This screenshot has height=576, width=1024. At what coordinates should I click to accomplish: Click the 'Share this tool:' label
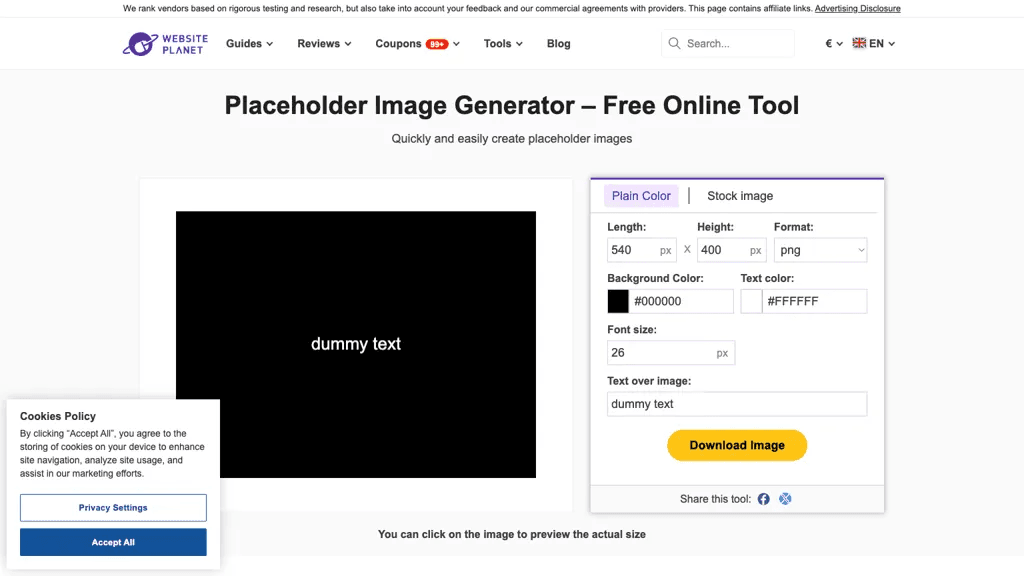[715, 499]
